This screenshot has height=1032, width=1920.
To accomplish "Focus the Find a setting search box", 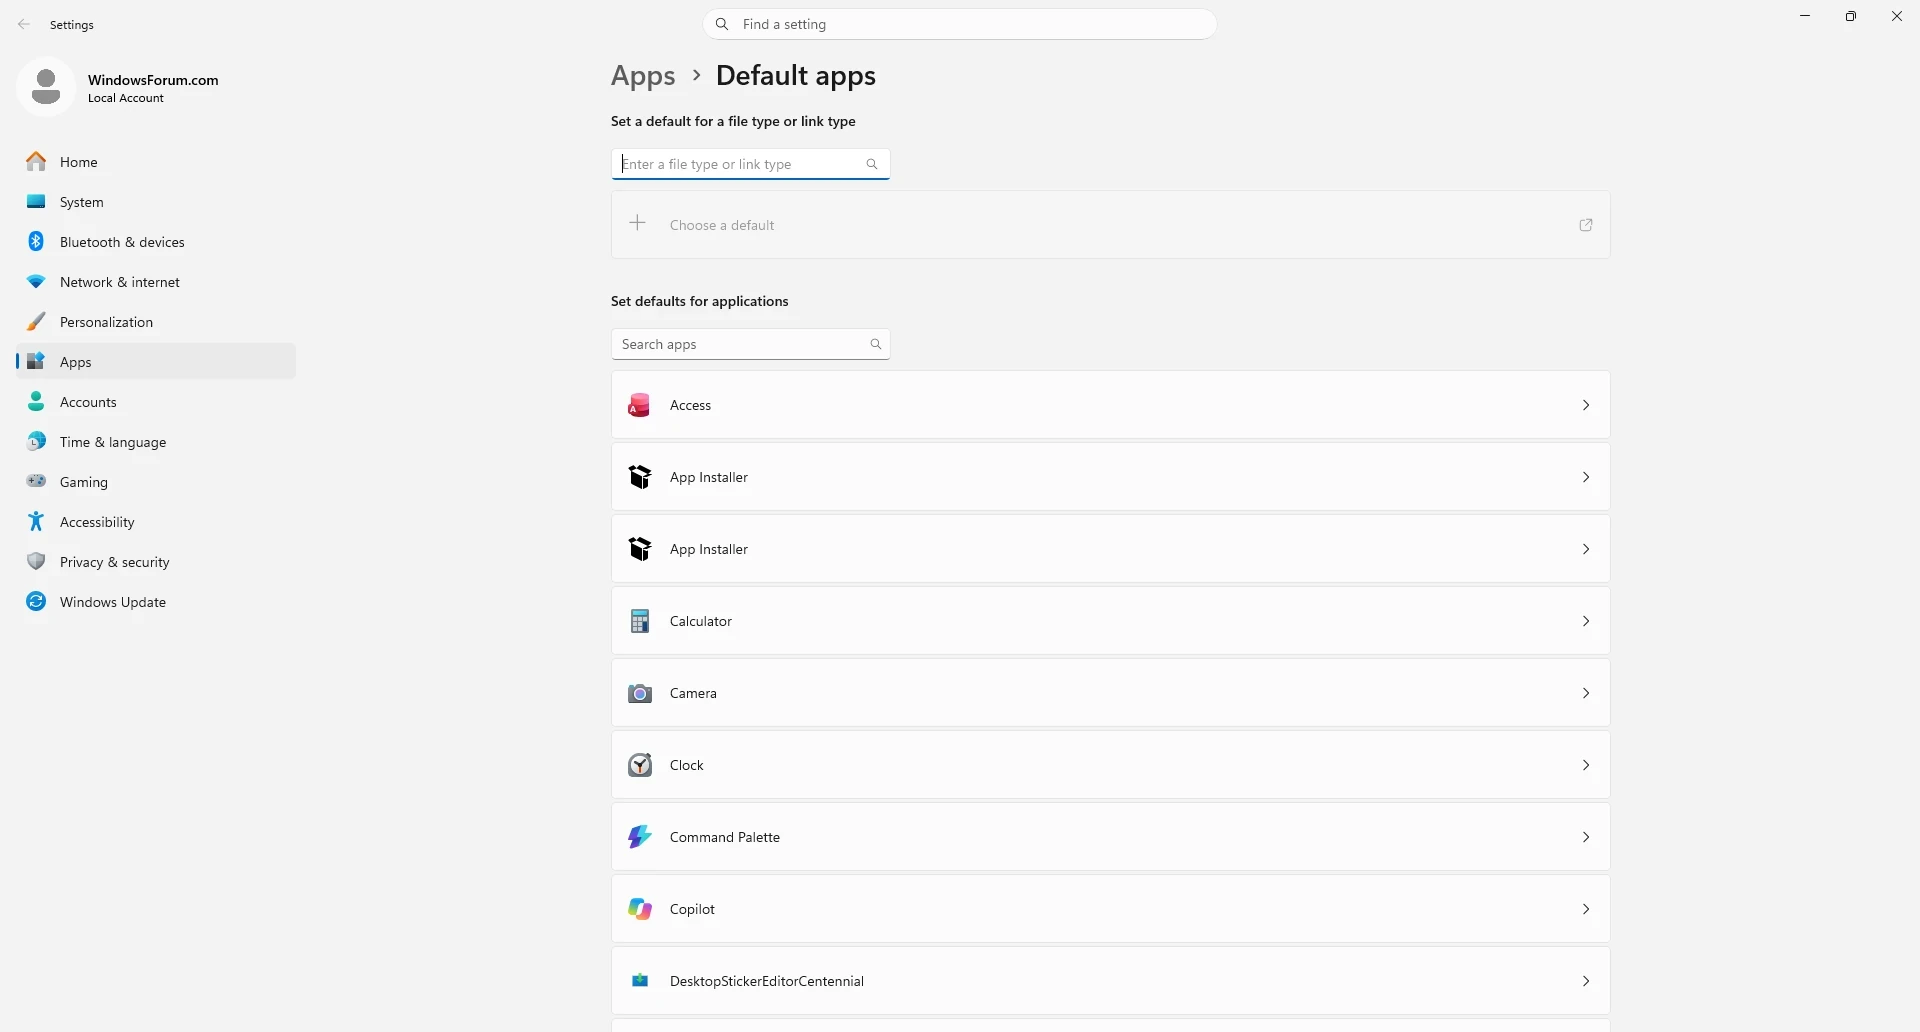I will pos(960,24).
